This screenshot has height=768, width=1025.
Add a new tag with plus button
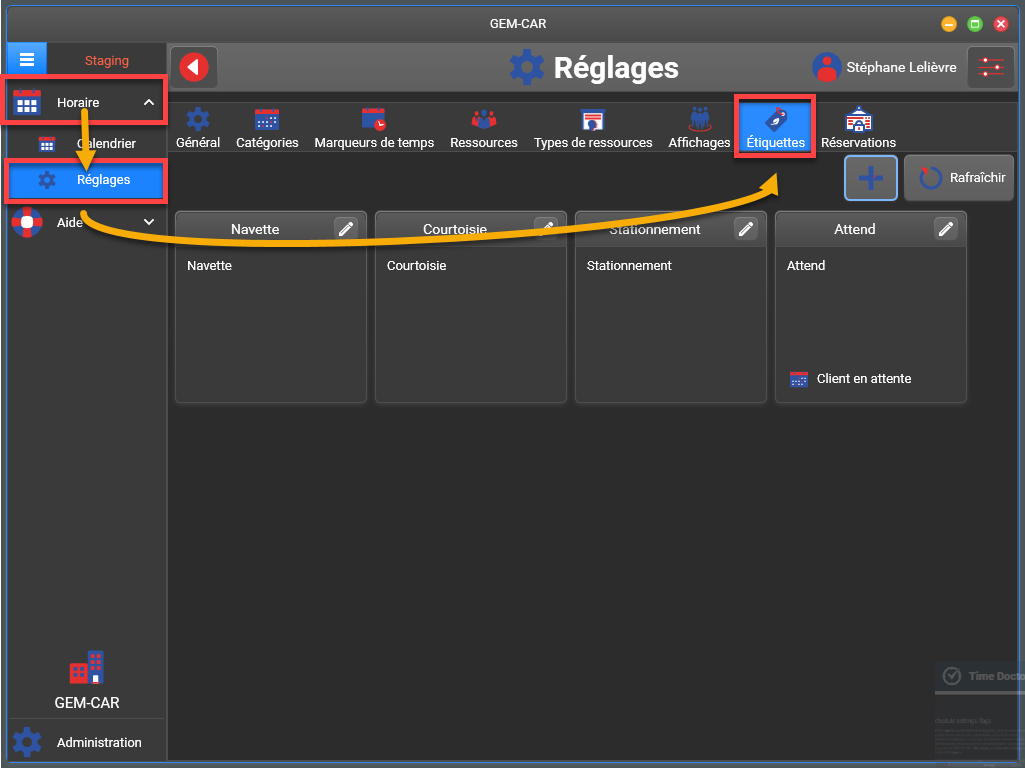pos(871,178)
